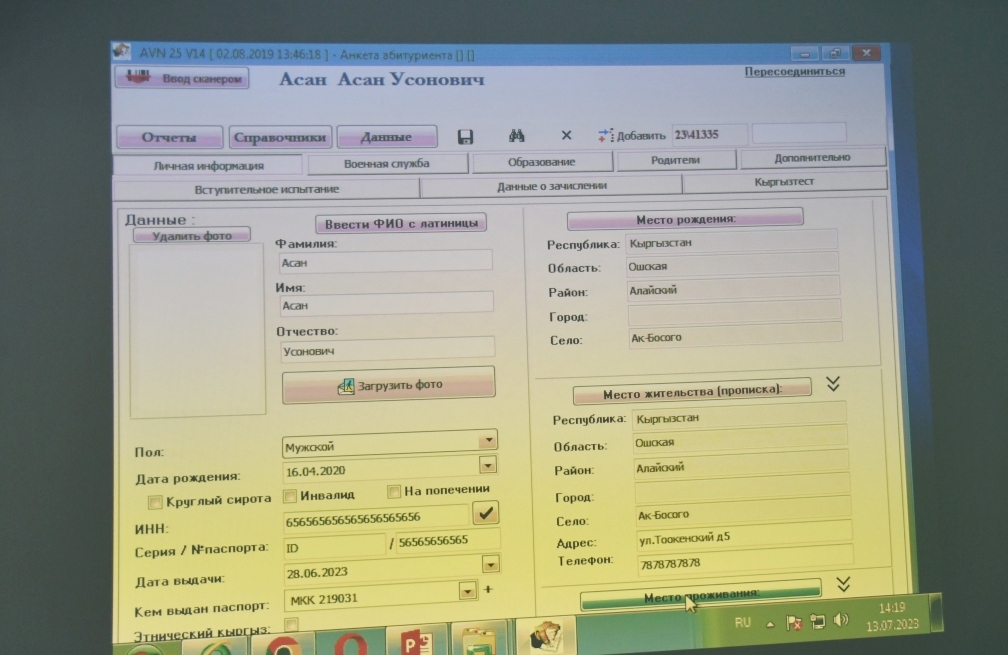Select the Кыргызтест tab
1008x655 pixels.
coord(784,182)
